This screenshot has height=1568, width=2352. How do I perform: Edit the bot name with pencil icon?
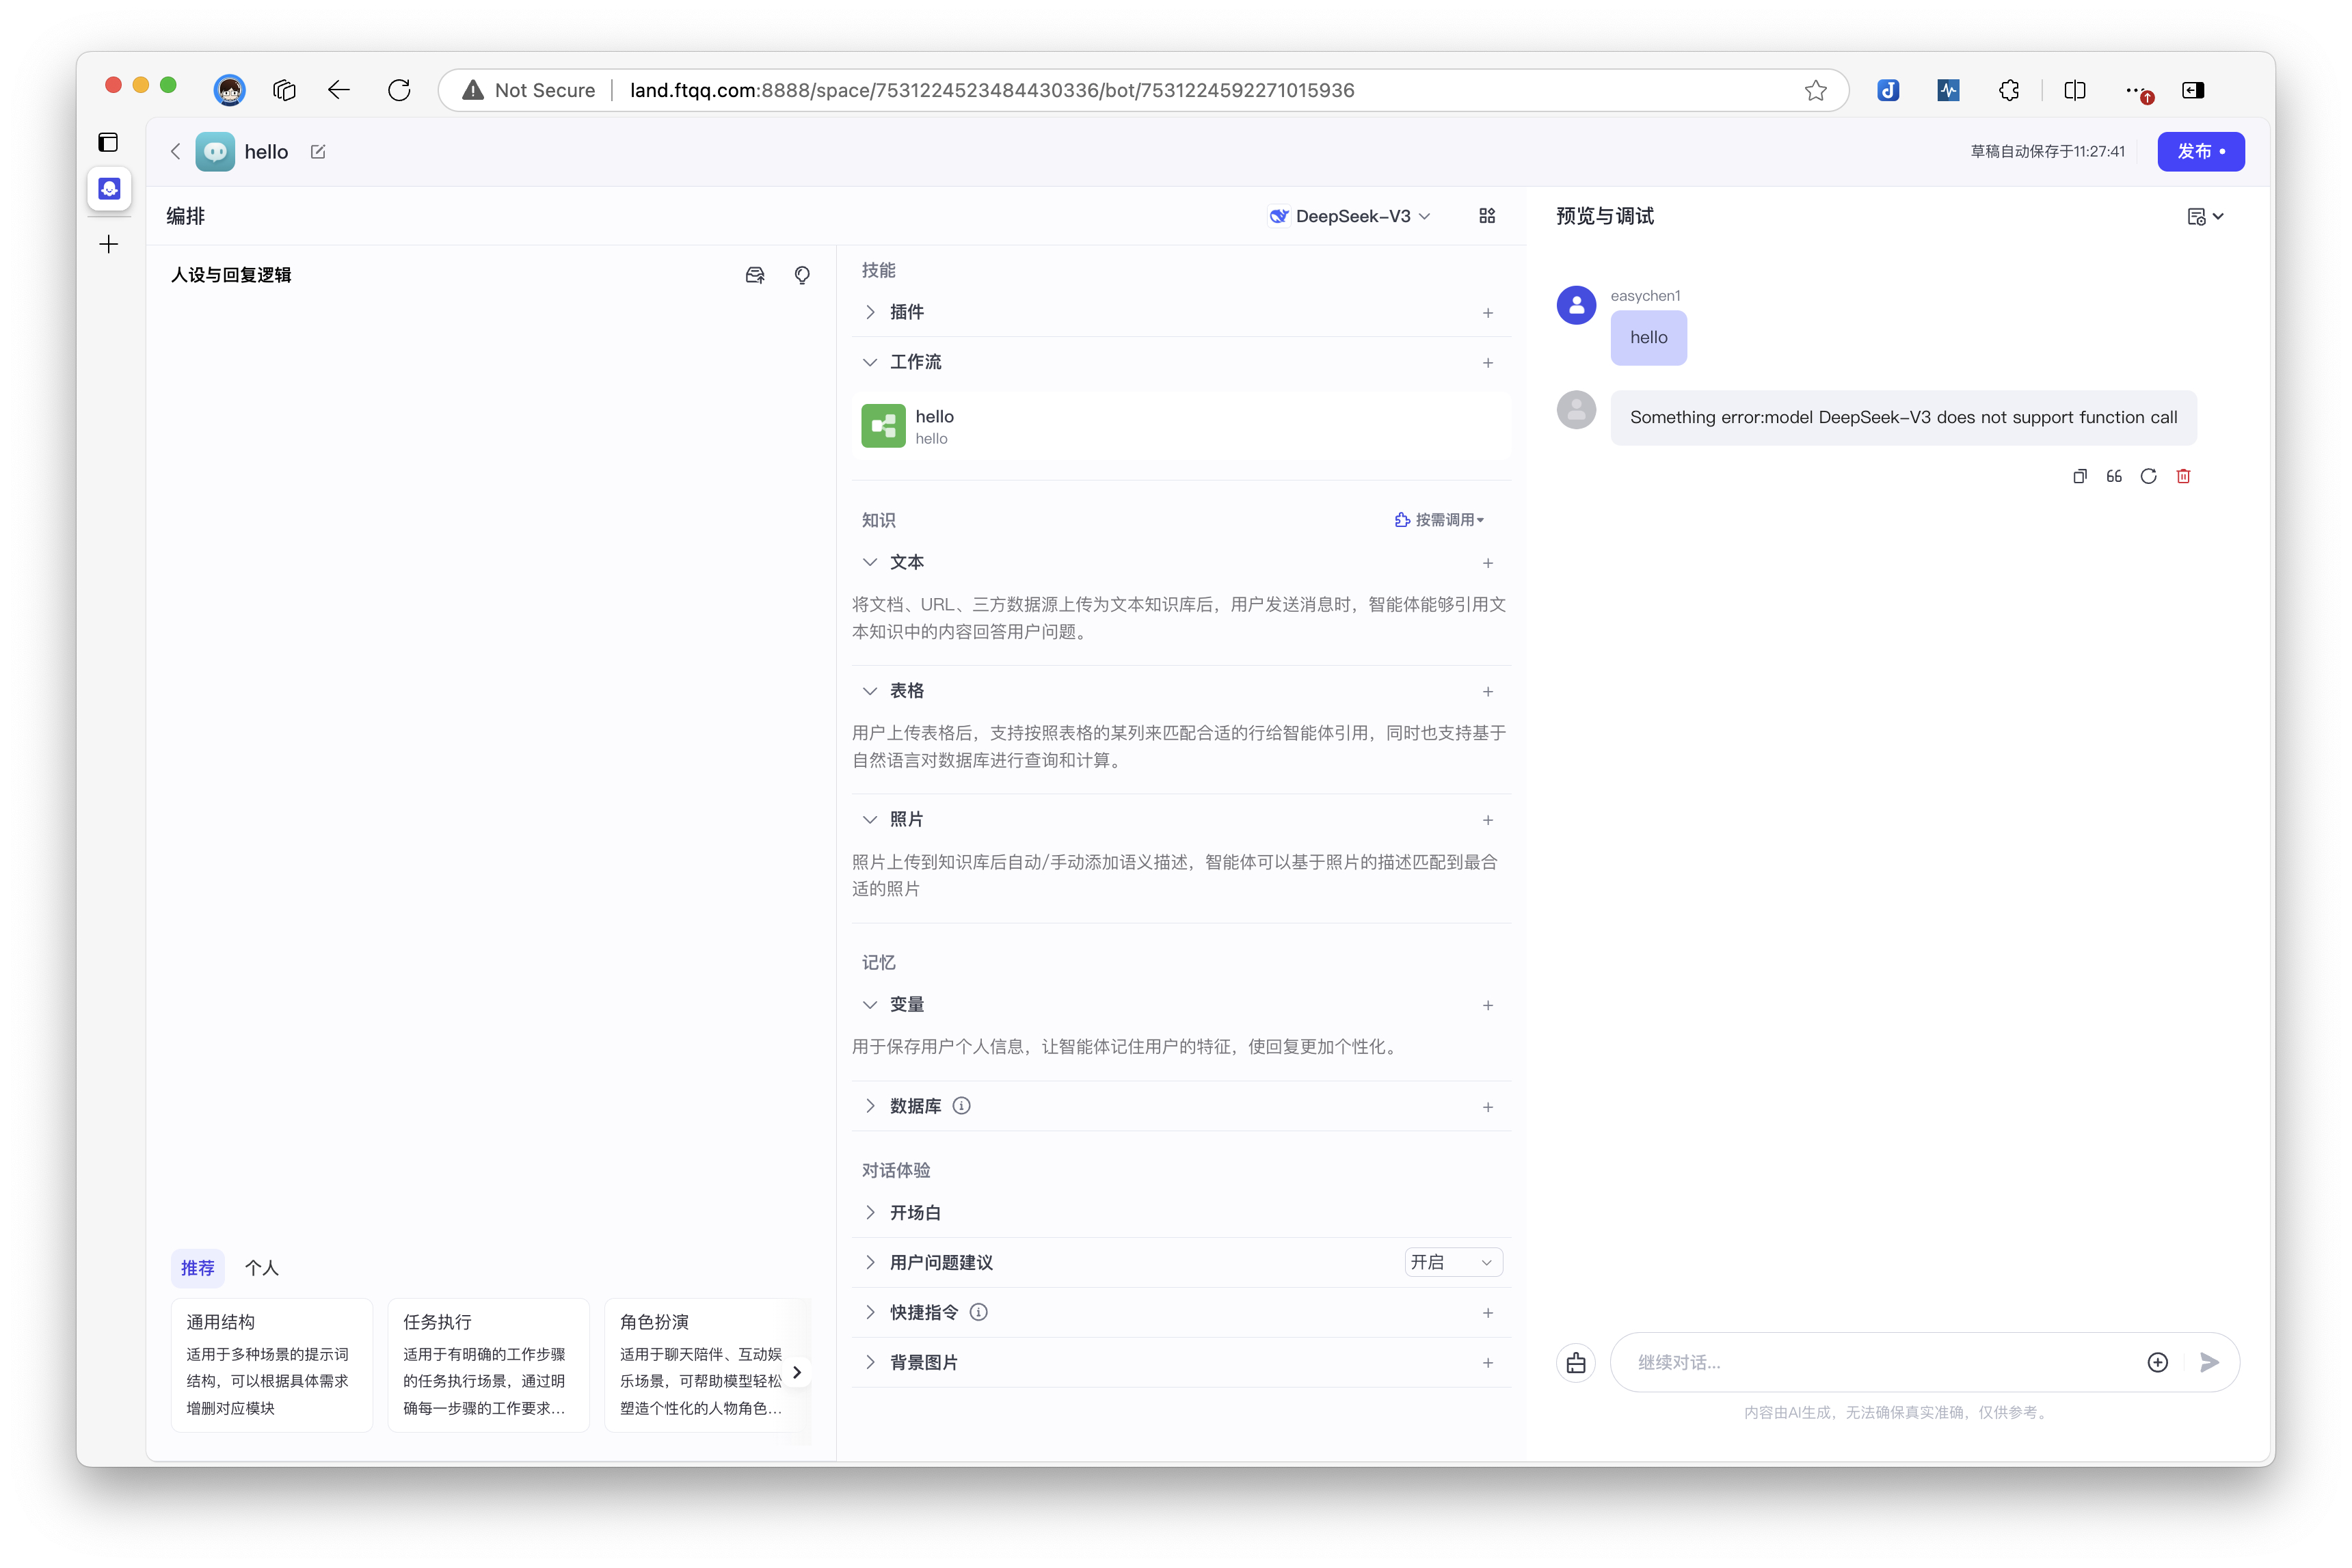[x=318, y=151]
